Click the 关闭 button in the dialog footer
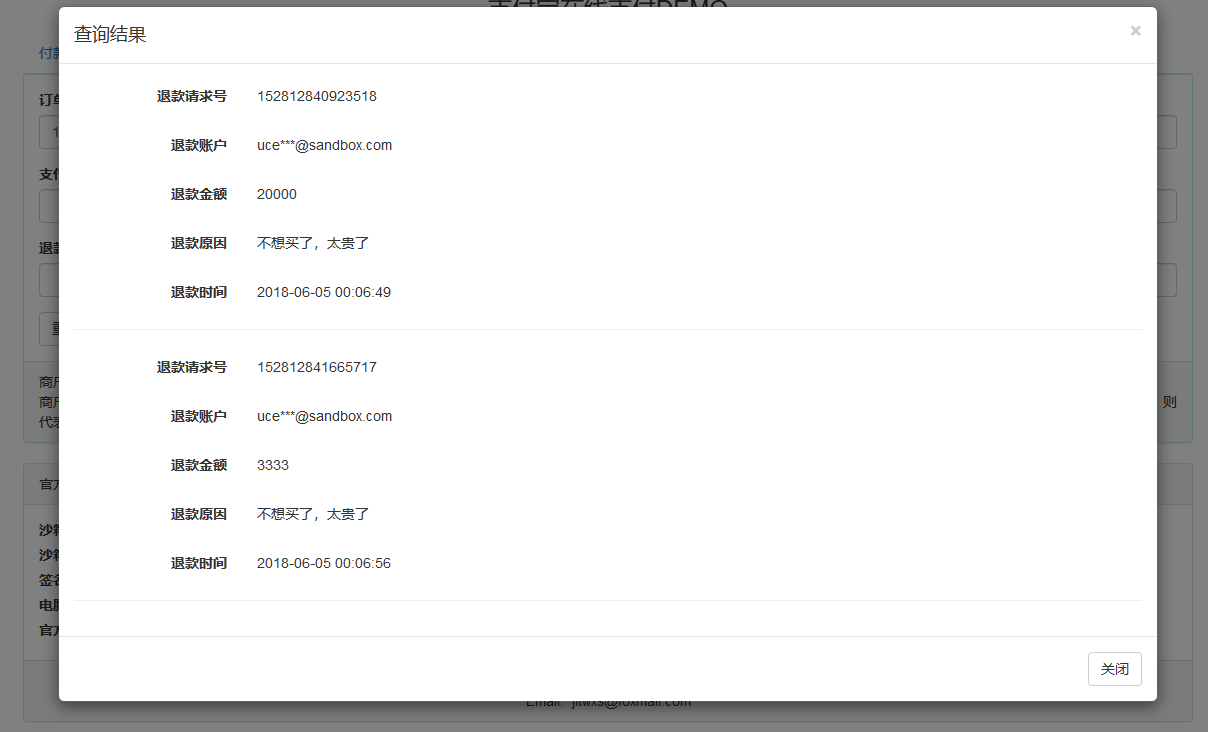Image resolution: width=1208 pixels, height=732 pixels. pyautogui.click(x=1114, y=668)
